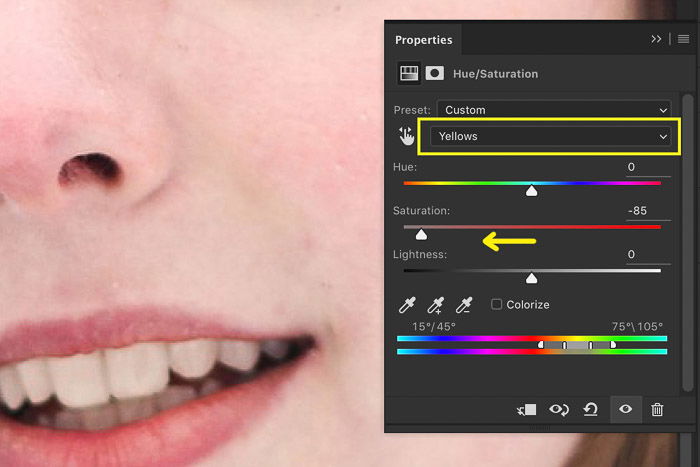Click the Properties panel vertical scrollbar
This screenshot has width=700, height=467.
coord(688,243)
